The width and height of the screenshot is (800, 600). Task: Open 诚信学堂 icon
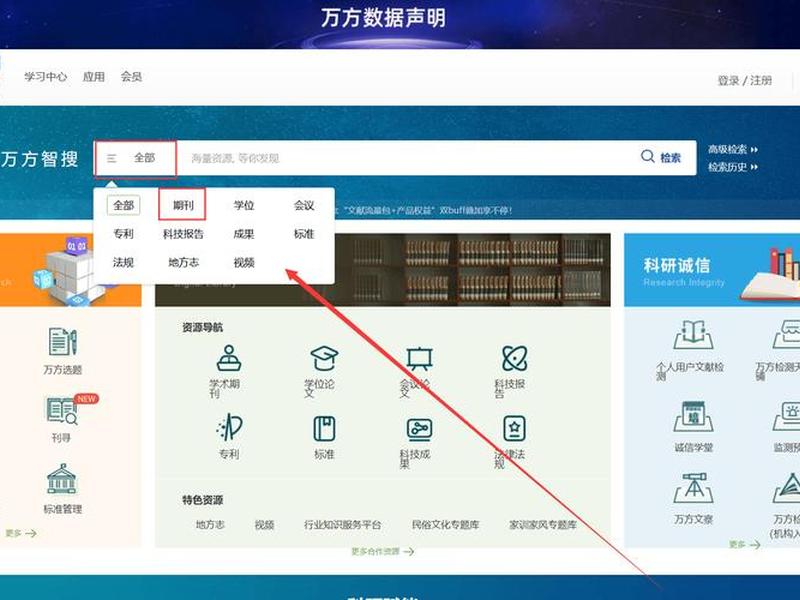[x=693, y=416]
